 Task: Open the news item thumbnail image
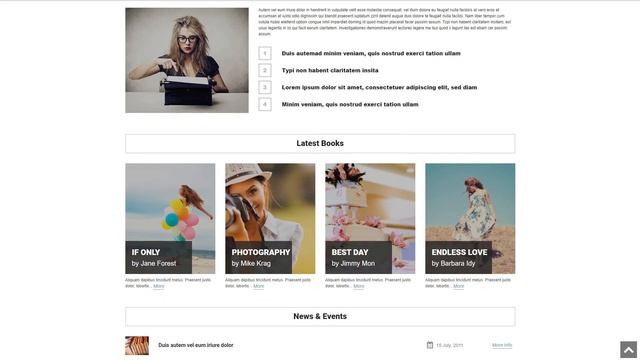[137, 345]
